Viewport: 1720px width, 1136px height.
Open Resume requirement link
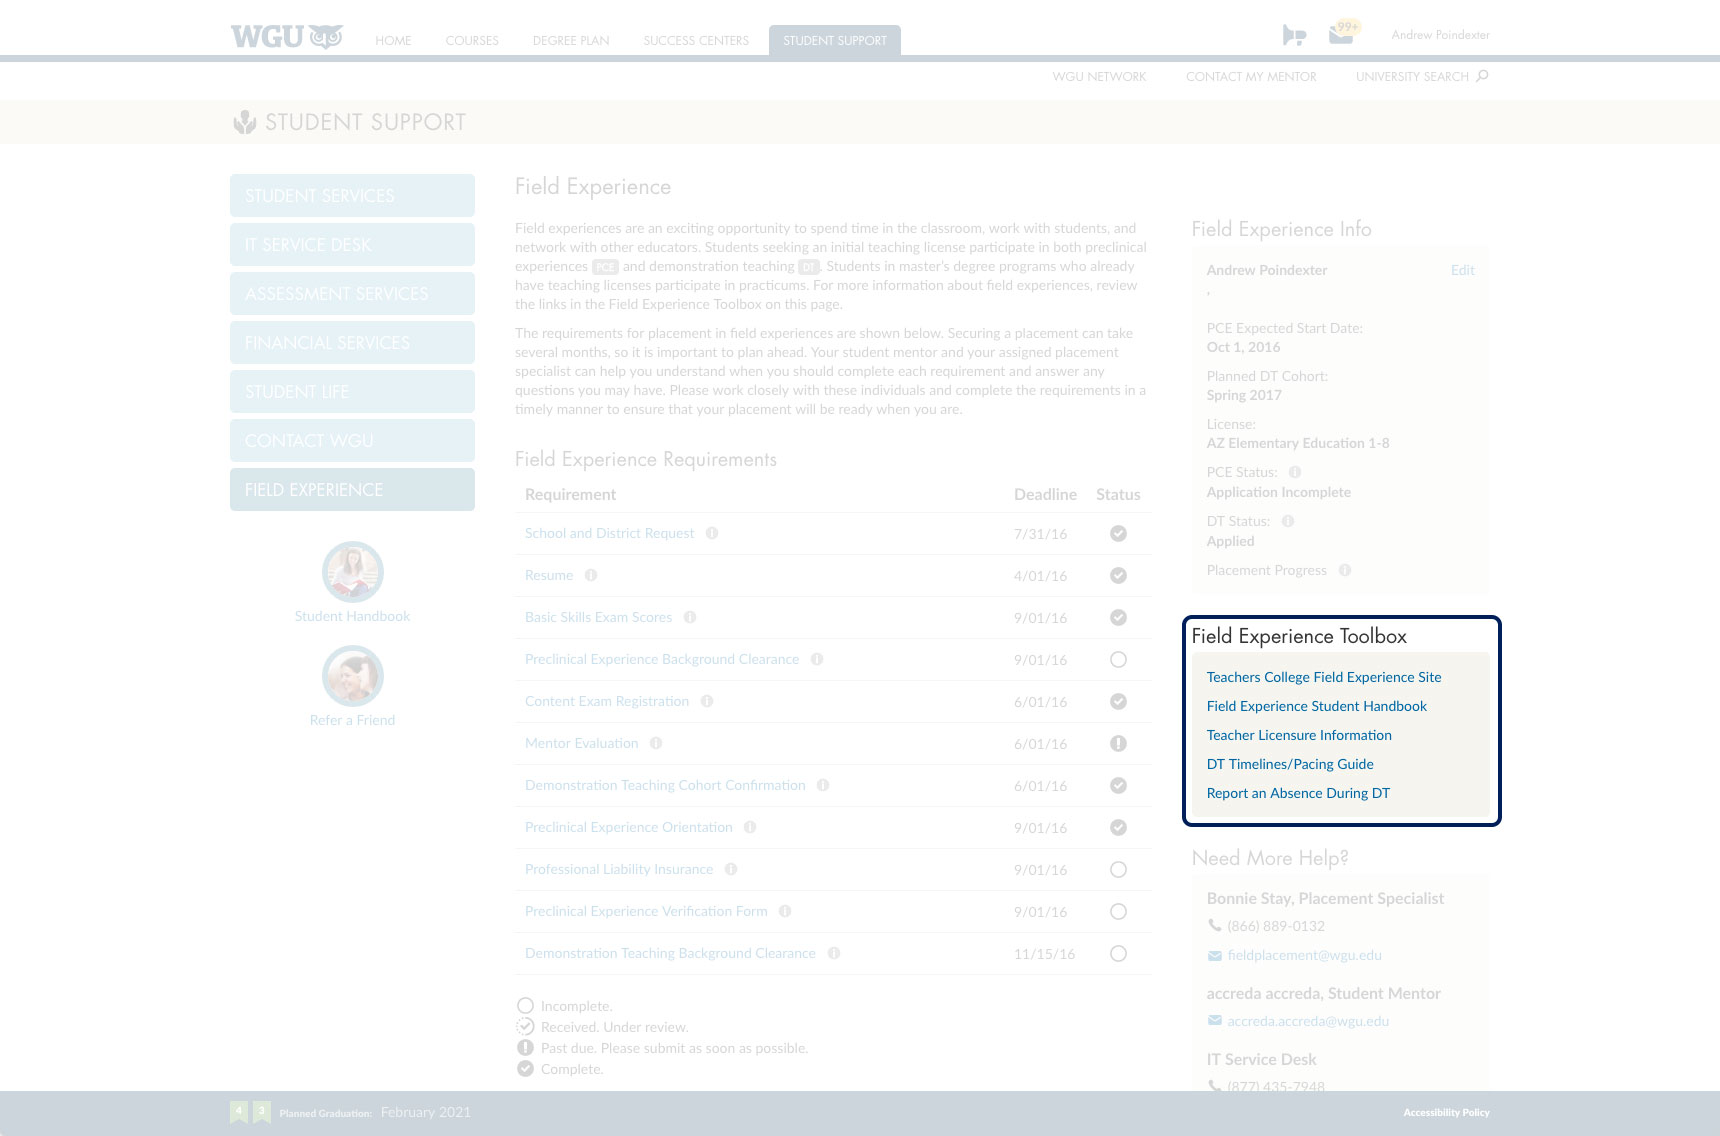tap(549, 575)
